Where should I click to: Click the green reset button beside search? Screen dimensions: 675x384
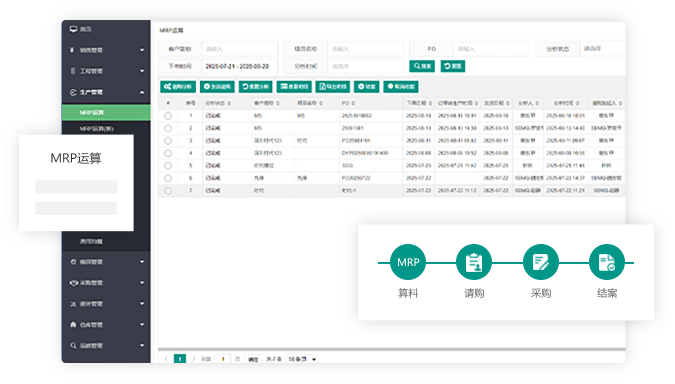click(x=452, y=66)
